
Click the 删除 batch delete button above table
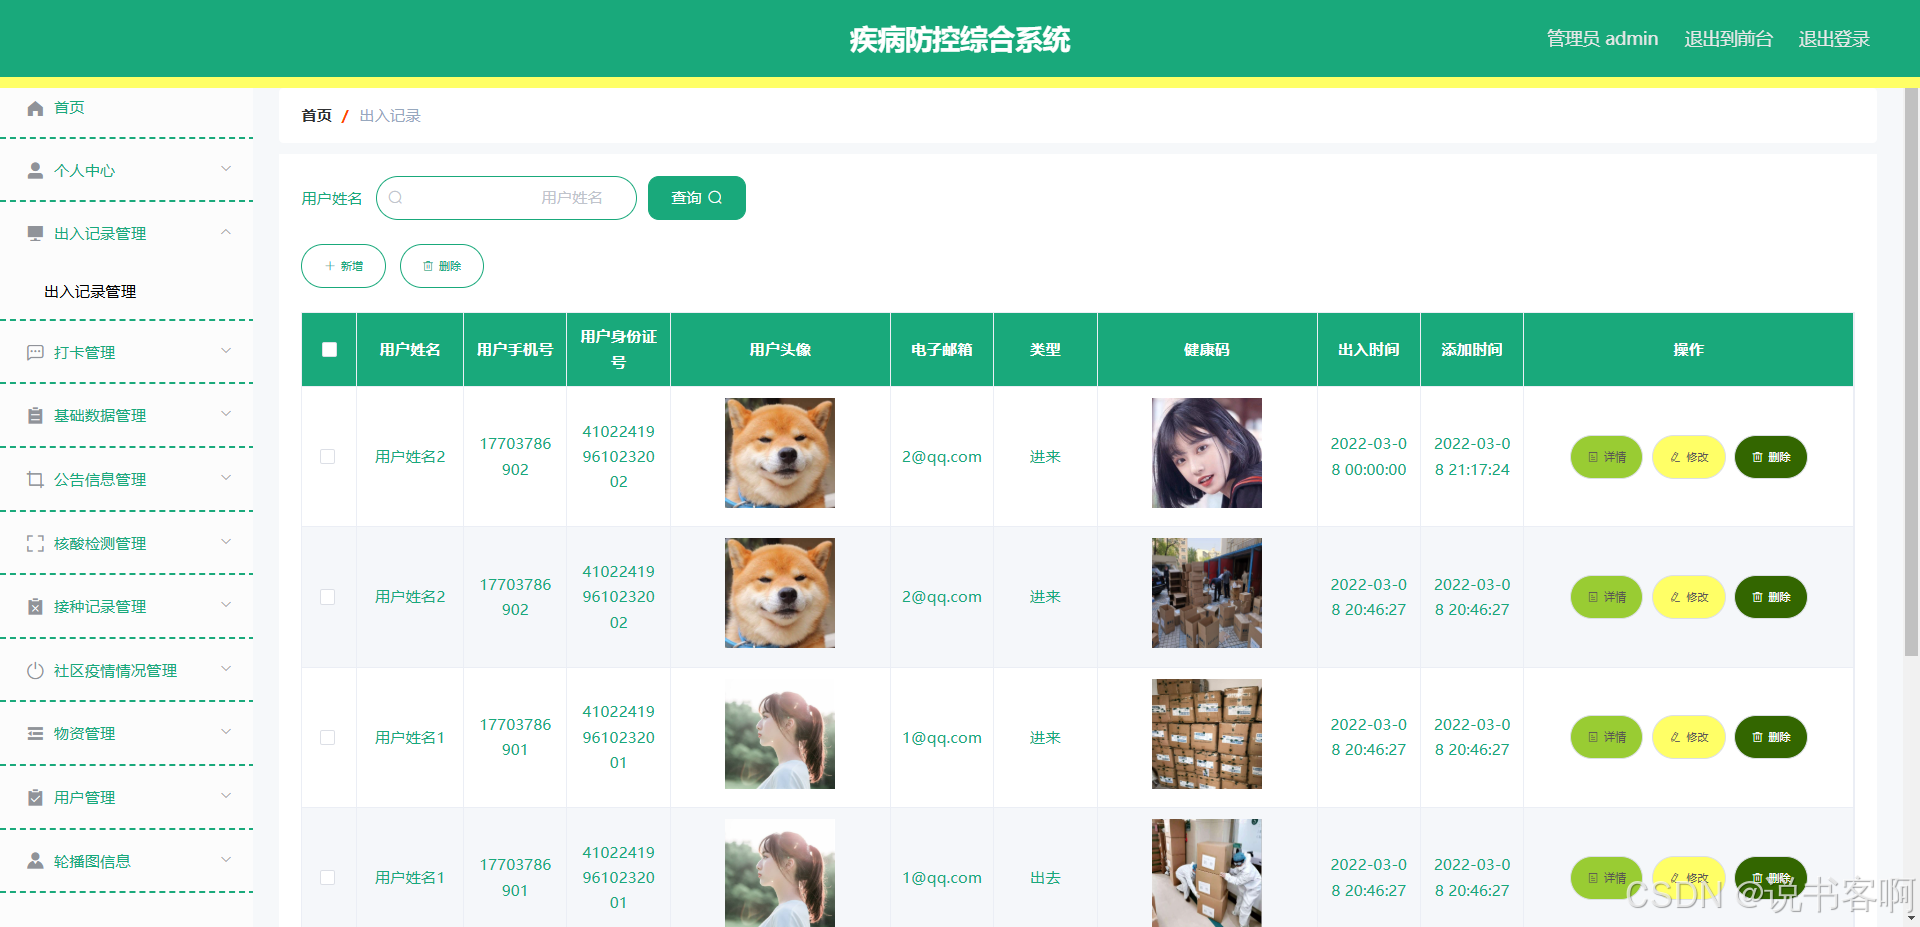(442, 266)
